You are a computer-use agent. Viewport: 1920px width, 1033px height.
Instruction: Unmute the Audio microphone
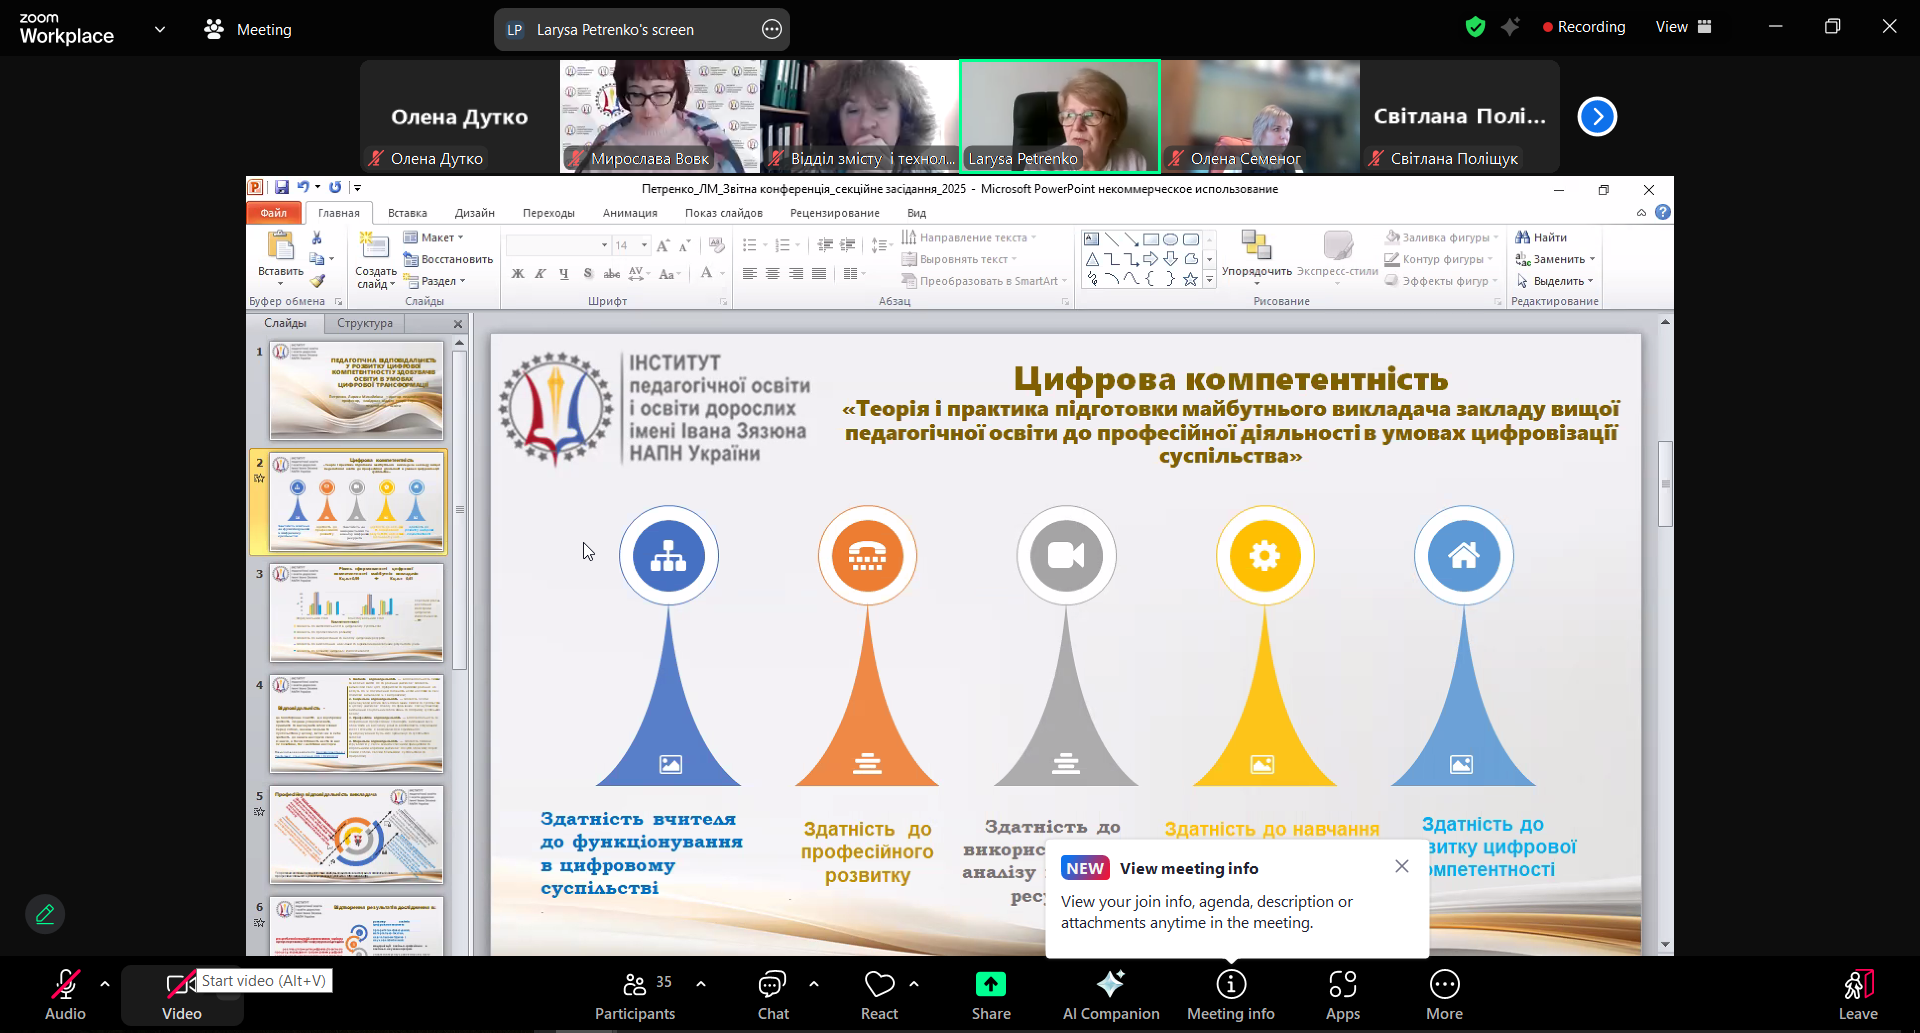point(65,995)
